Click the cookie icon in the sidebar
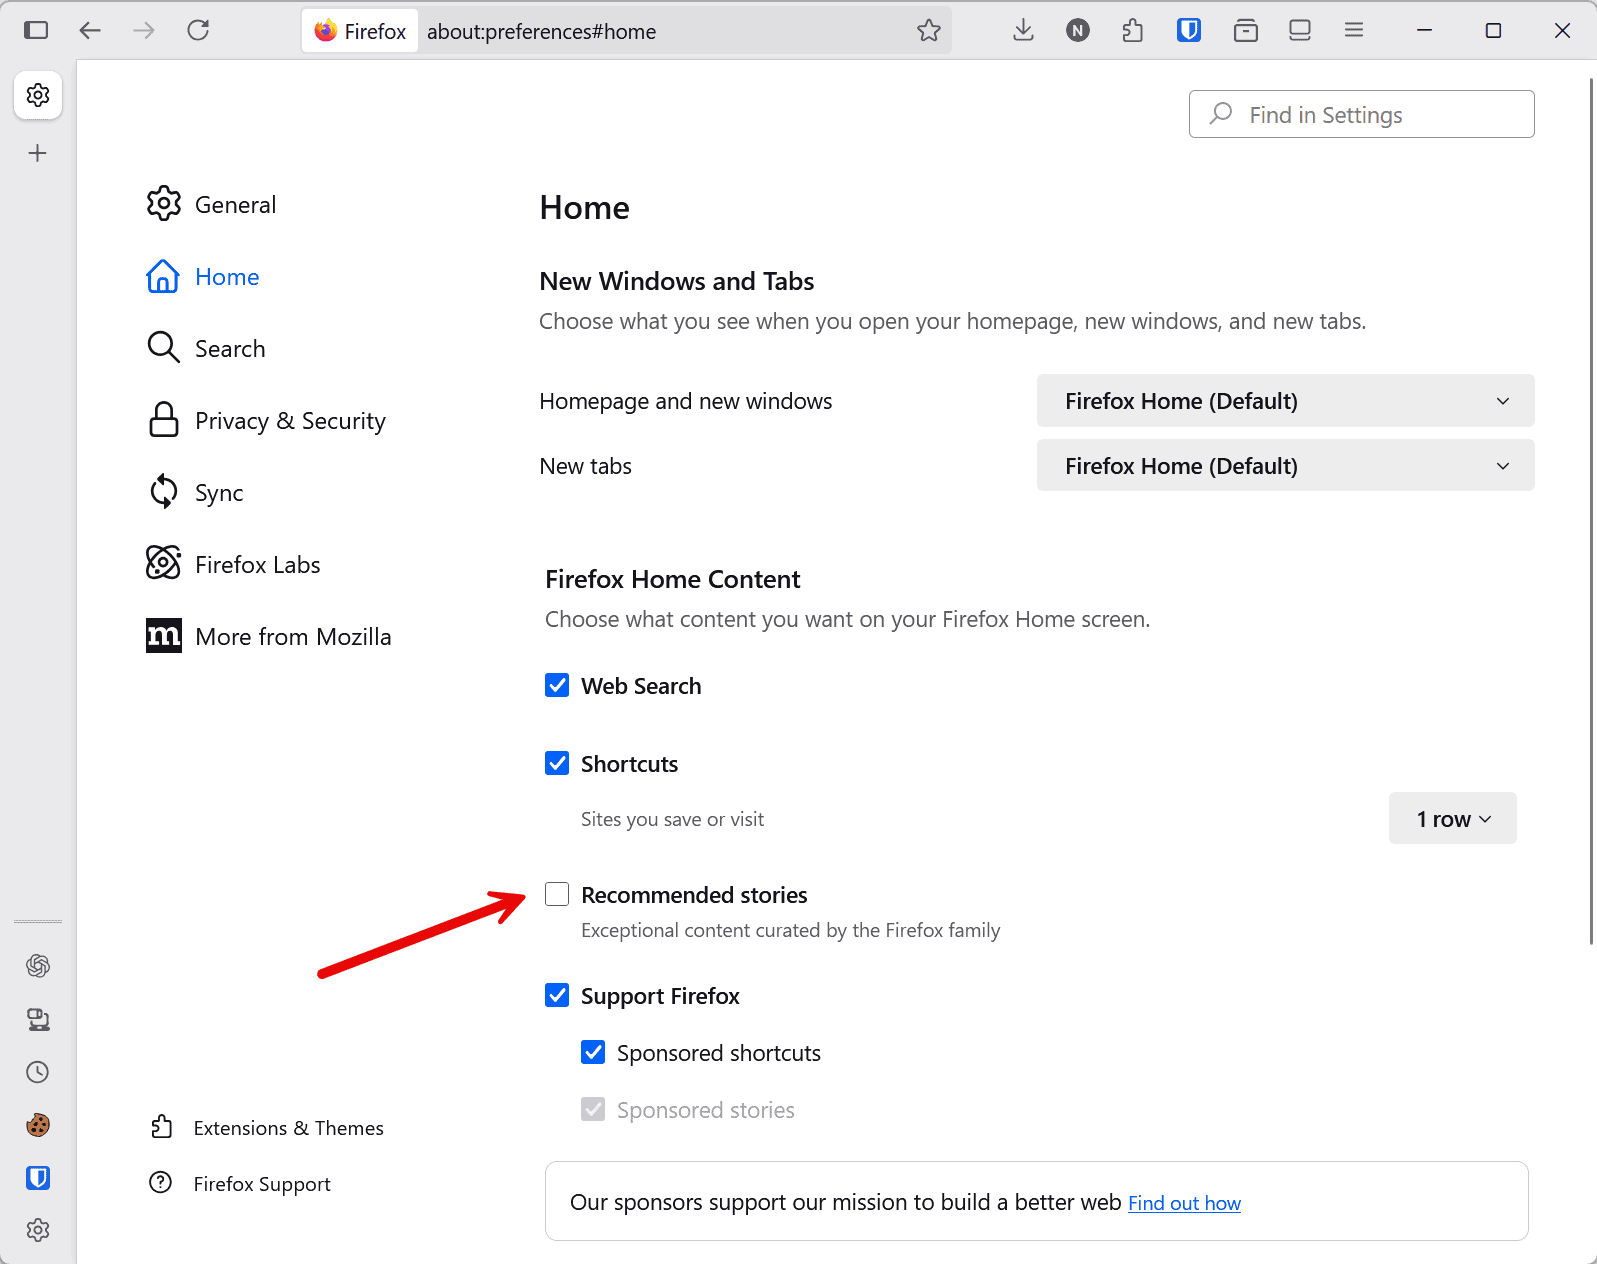 click(38, 1125)
